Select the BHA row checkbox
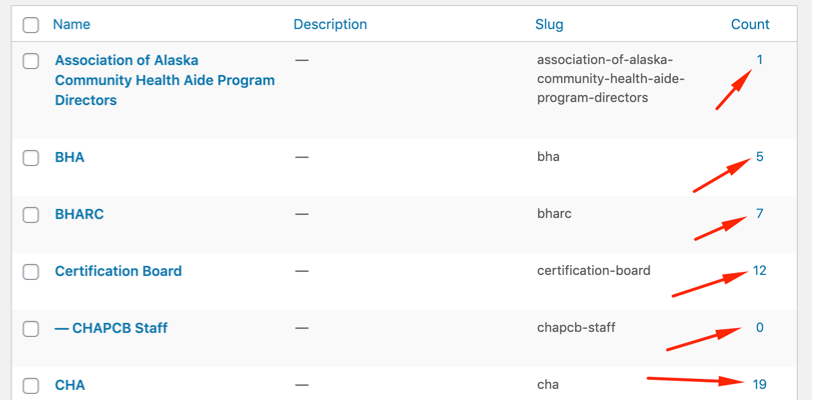This screenshot has width=813, height=400. tap(30, 158)
